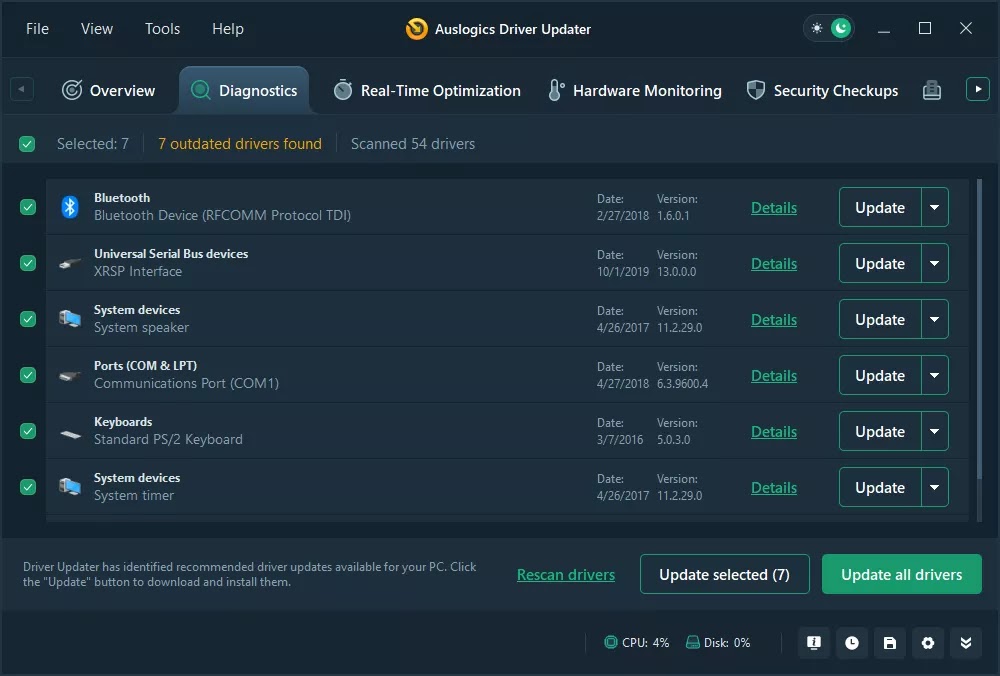Click the Bluetooth device icon in the list
This screenshot has height=676, width=1000.
(x=69, y=207)
